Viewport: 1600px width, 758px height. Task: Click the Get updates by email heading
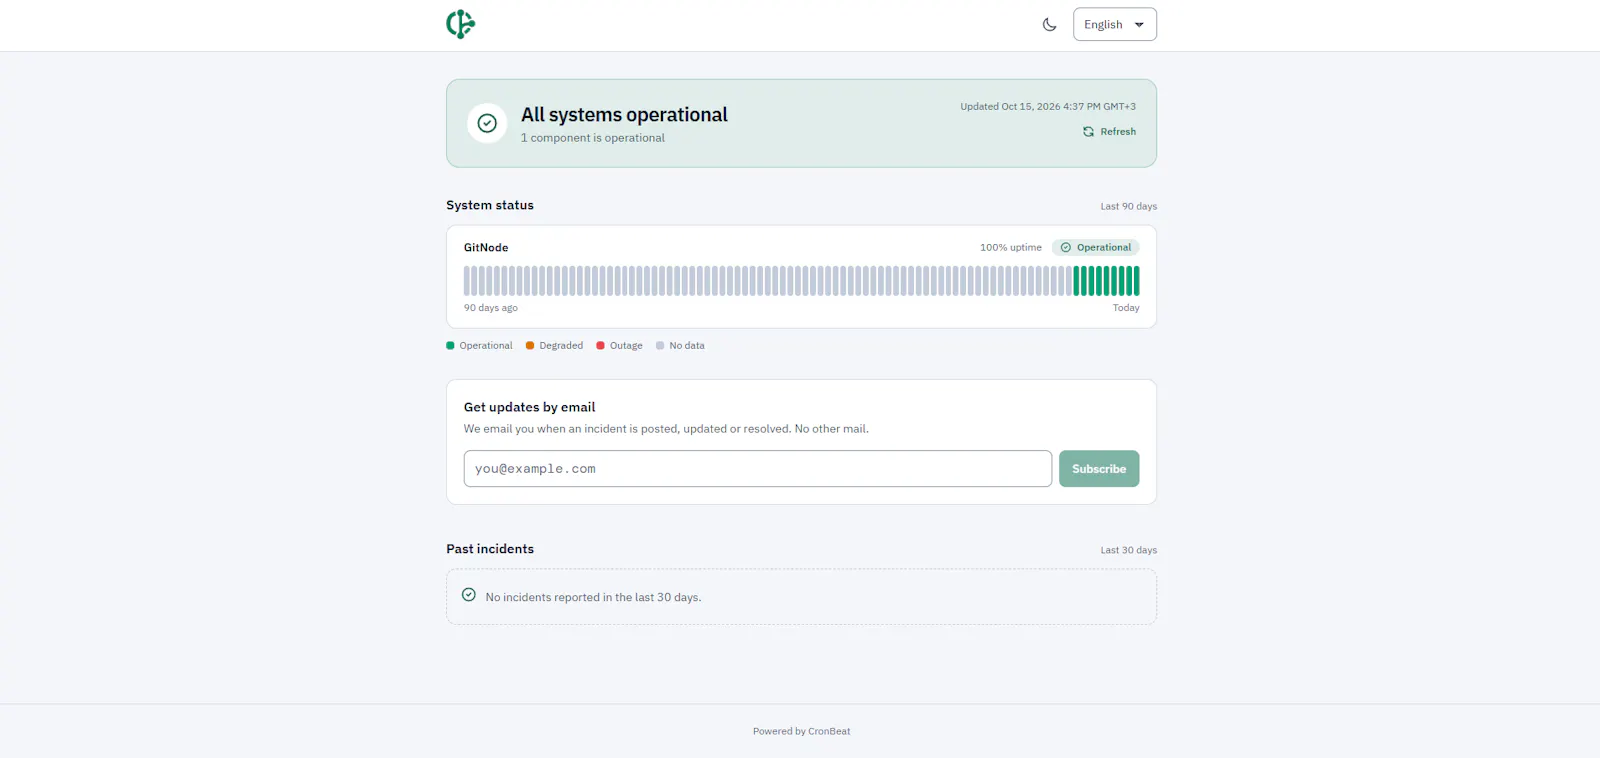530,407
